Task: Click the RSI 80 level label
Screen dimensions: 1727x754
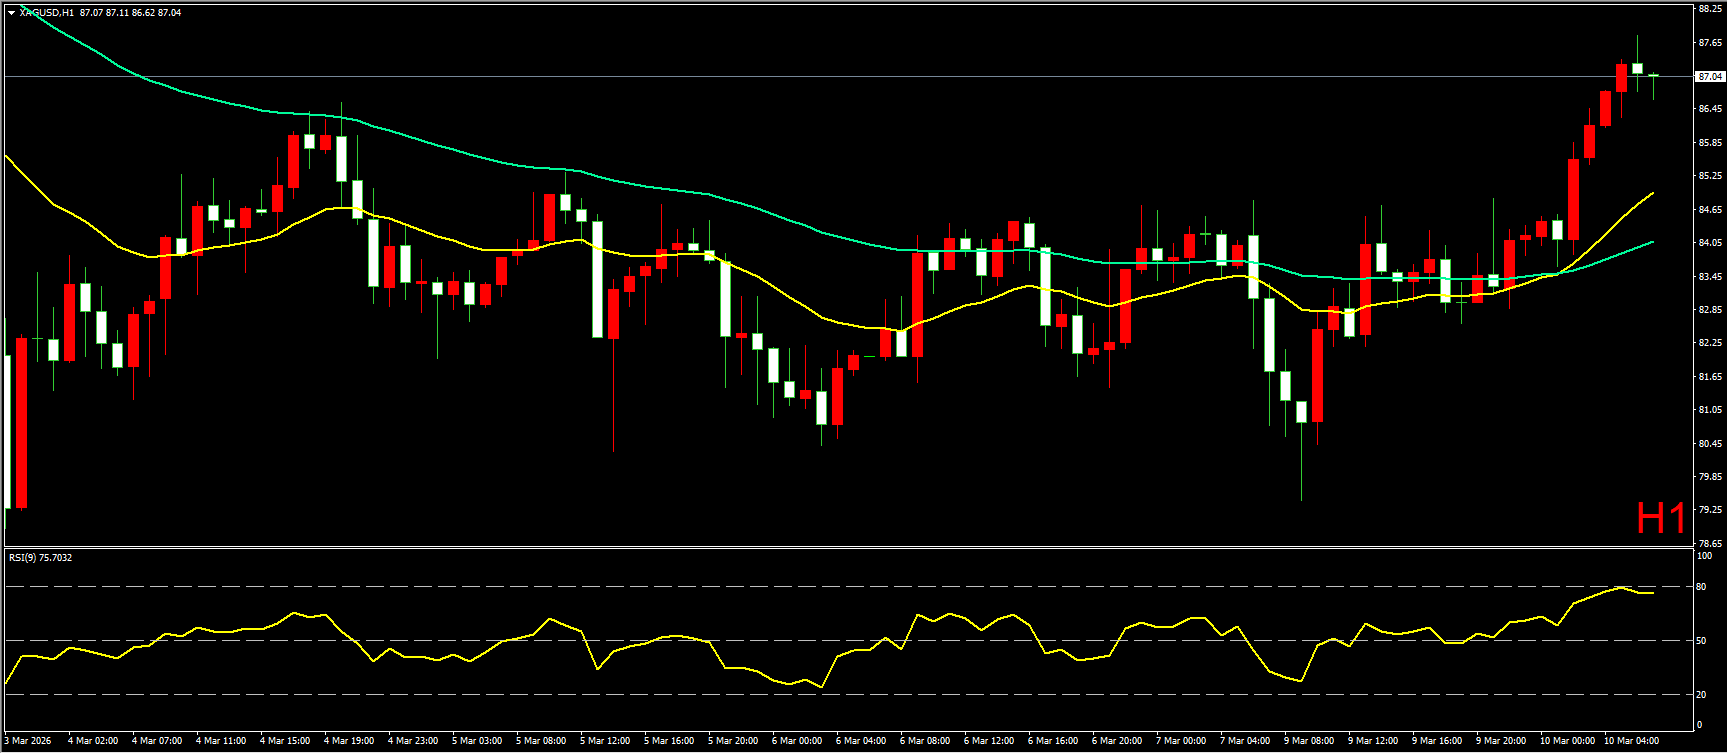Action: pyautogui.click(x=1701, y=587)
